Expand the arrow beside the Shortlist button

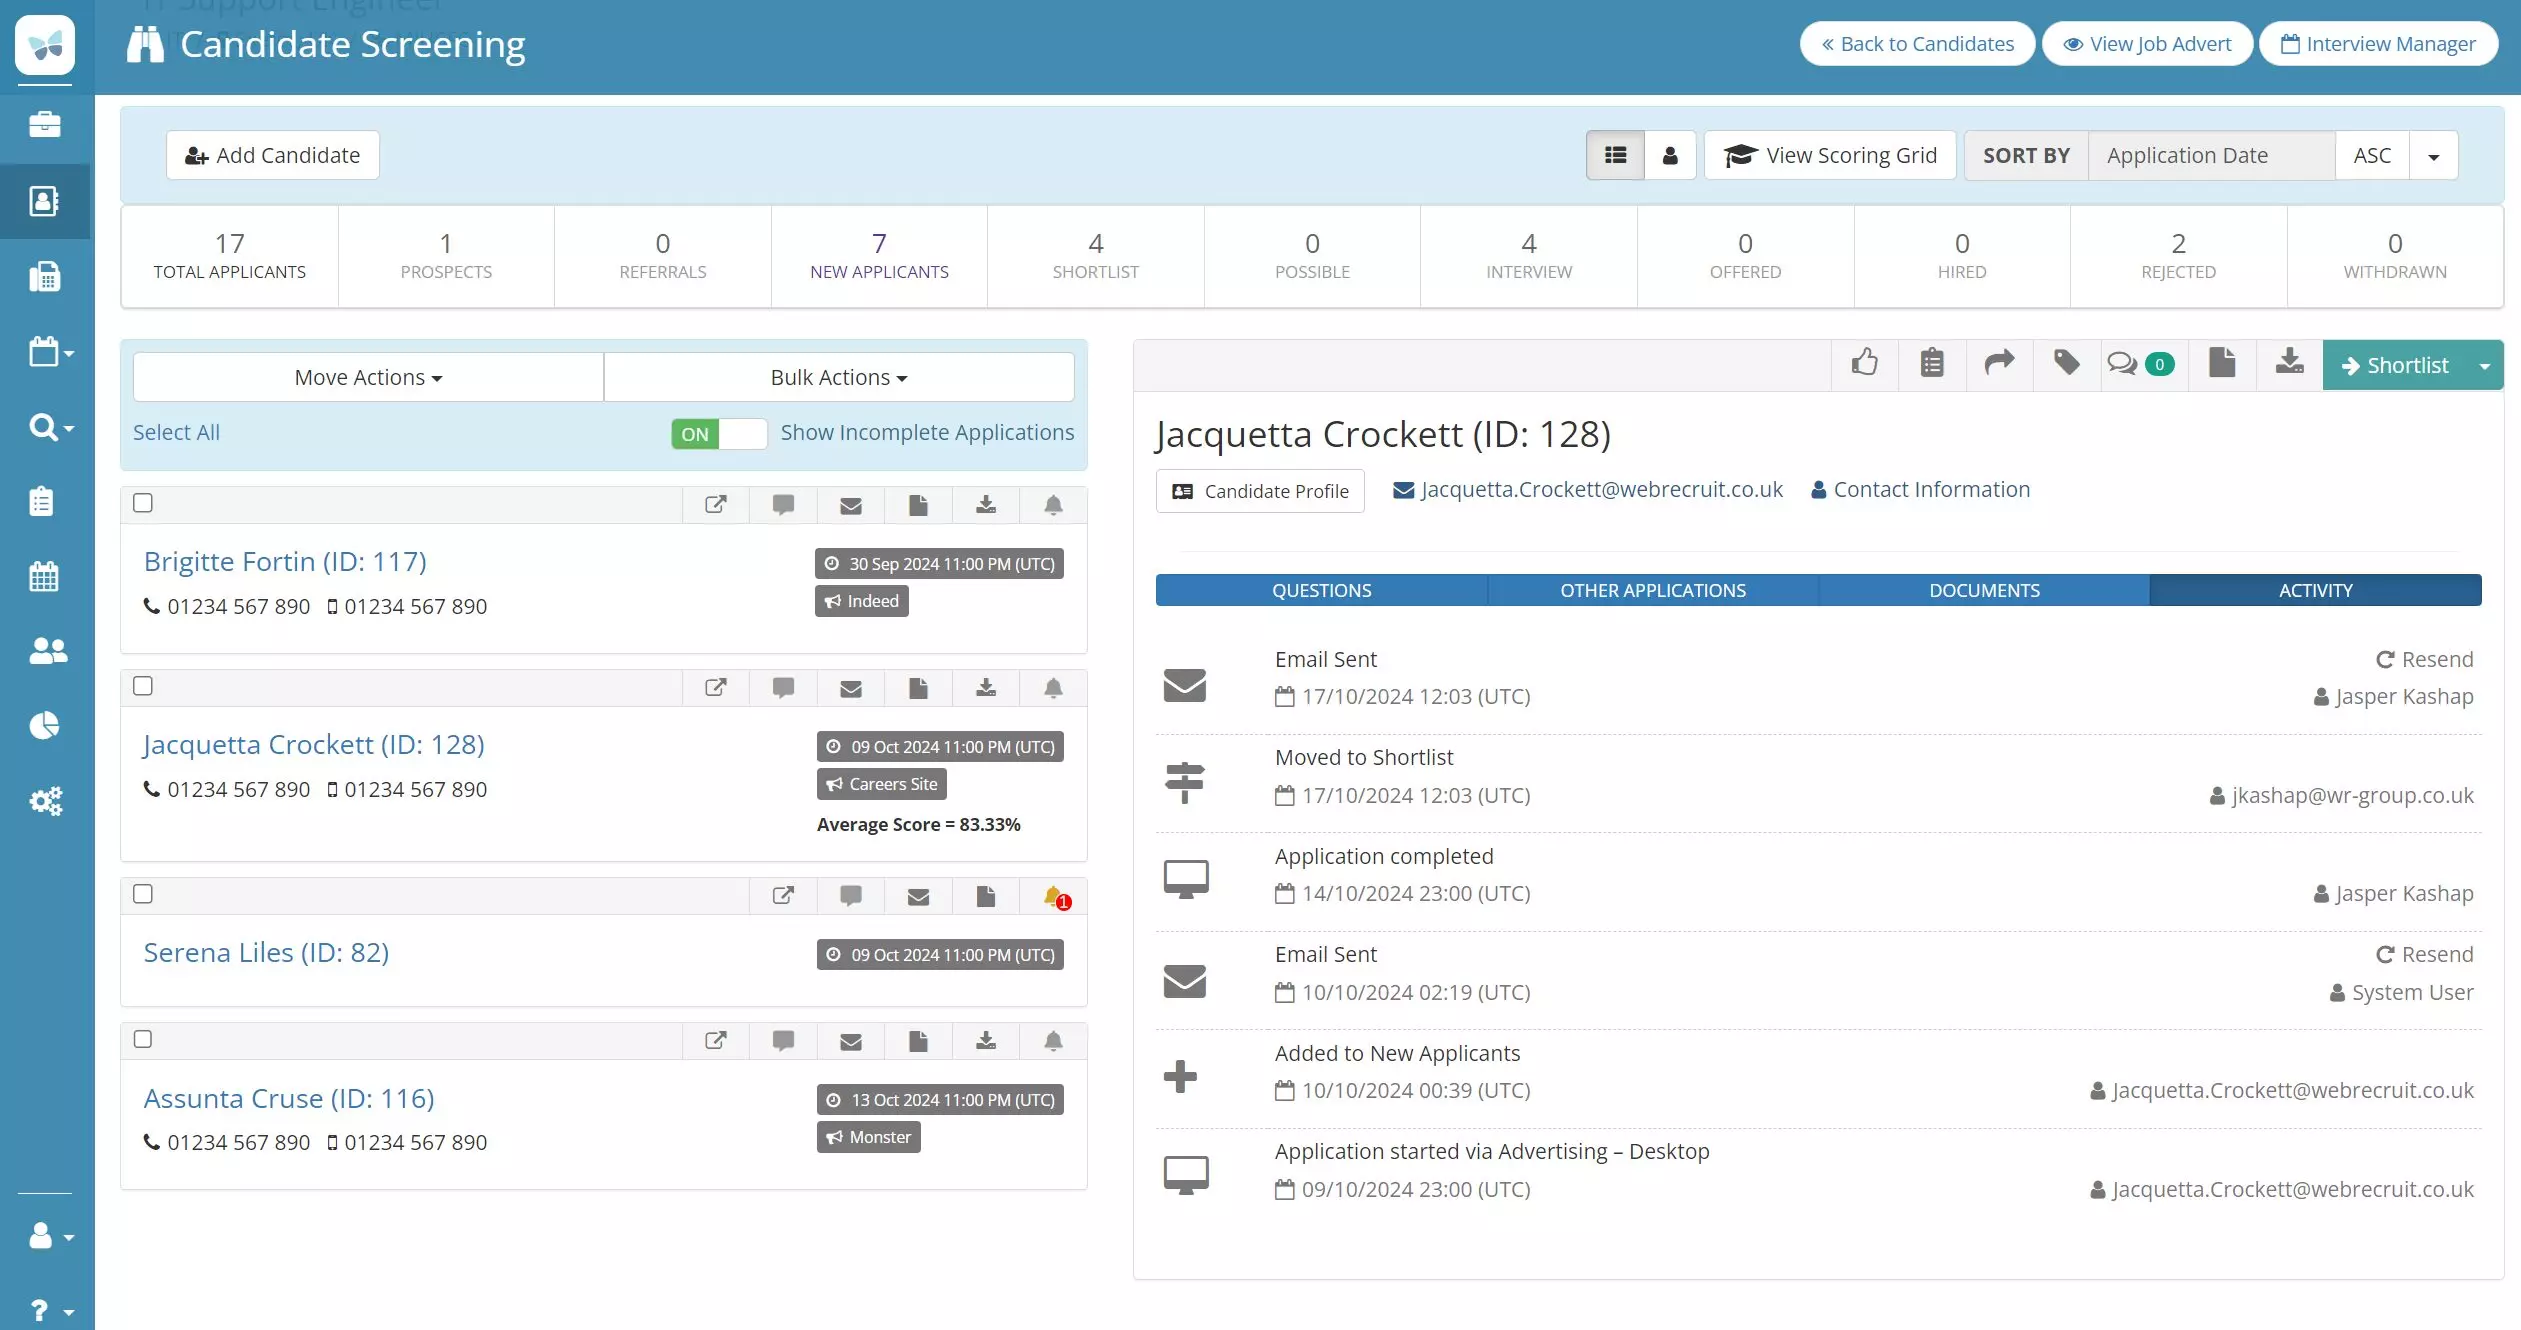[2484, 366]
